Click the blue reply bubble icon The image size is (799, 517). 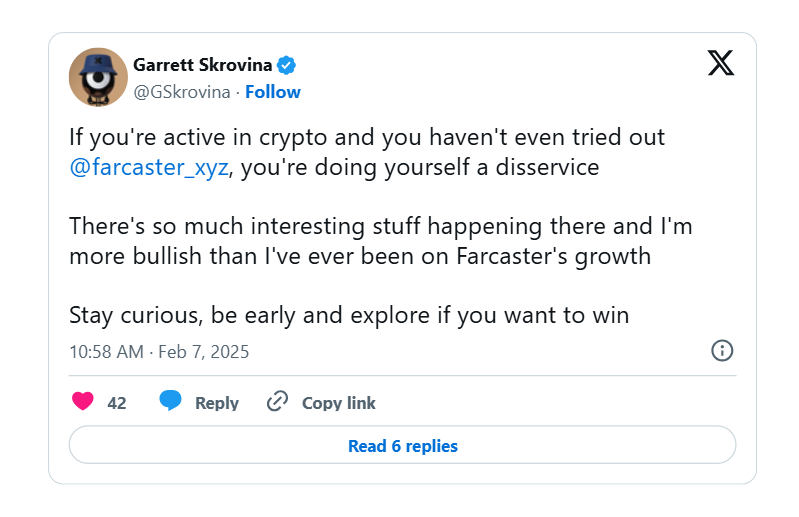[x=171, y=401]
